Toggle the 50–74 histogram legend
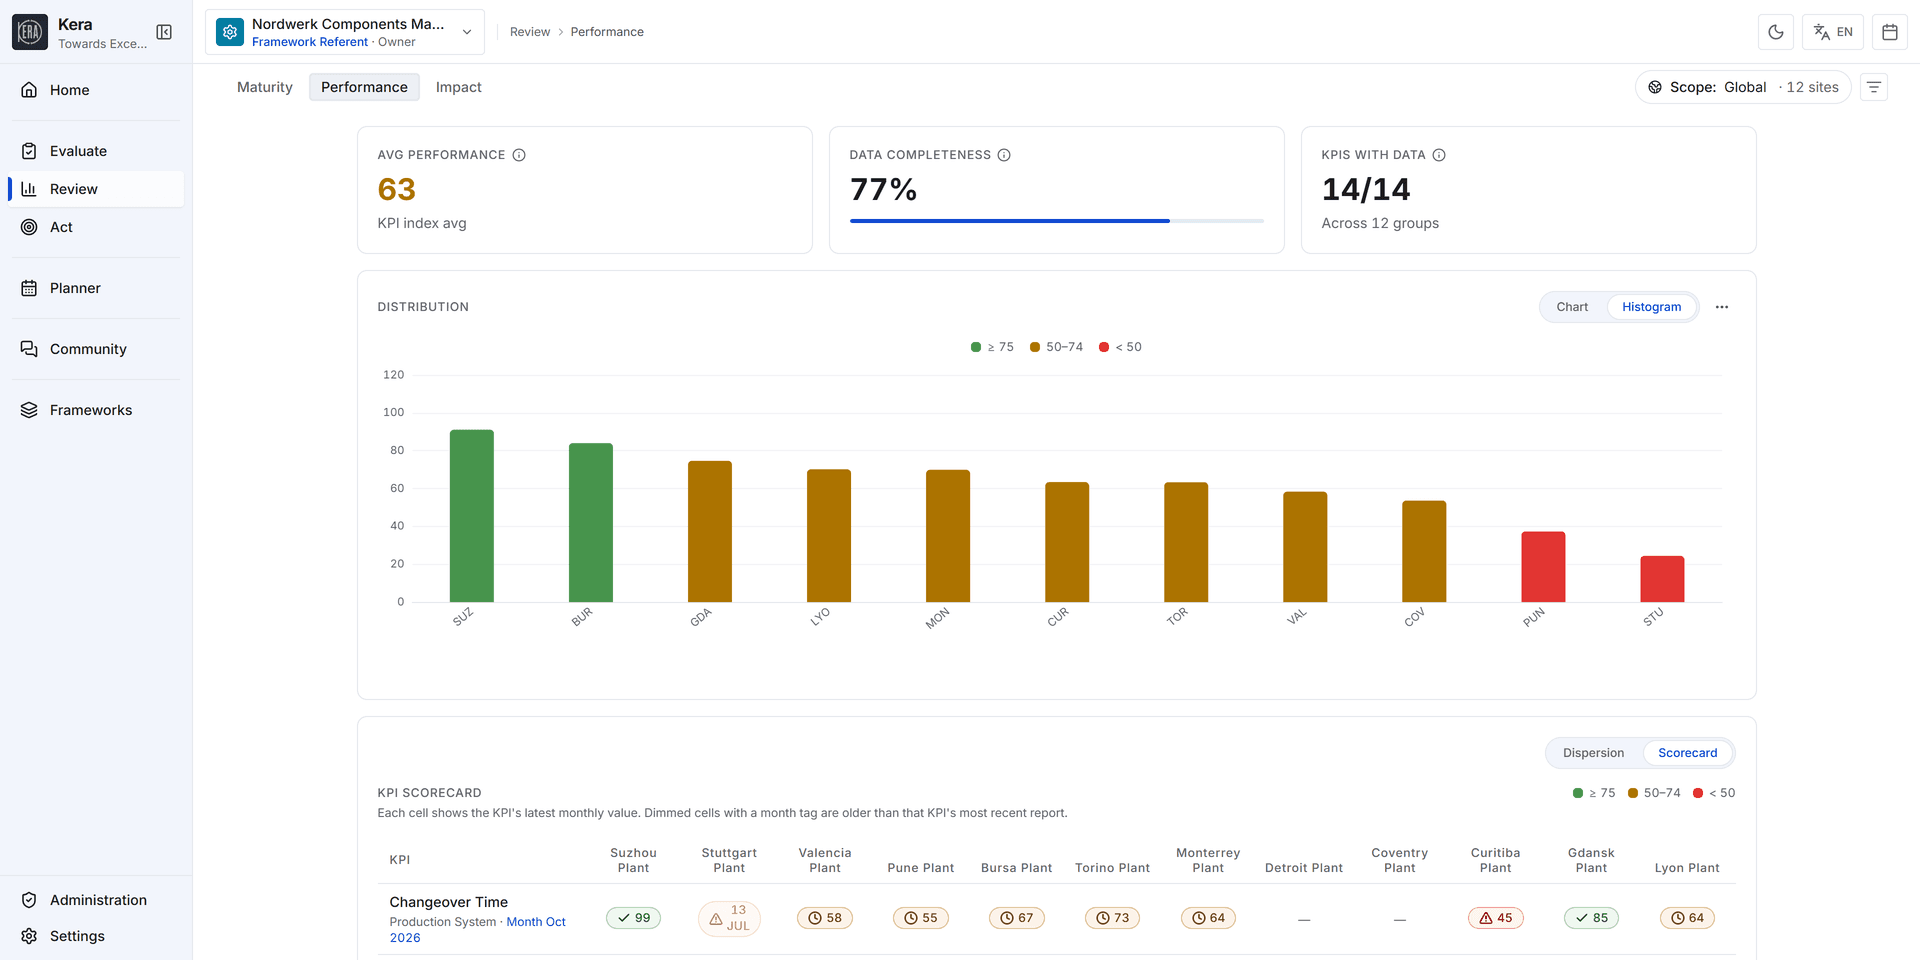Image resolution: width=1920 pixels, height=960 pixels. coord(1056,347)
